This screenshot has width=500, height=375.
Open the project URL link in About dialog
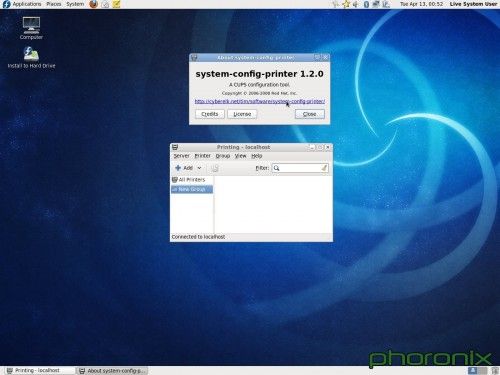click(x=260, y=101)
